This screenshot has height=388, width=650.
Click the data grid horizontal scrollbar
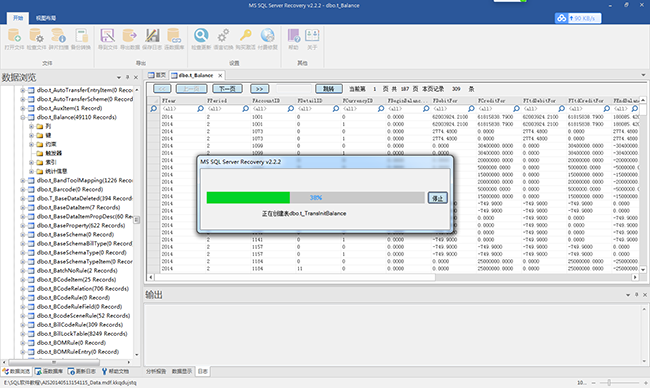coord(294,277)
